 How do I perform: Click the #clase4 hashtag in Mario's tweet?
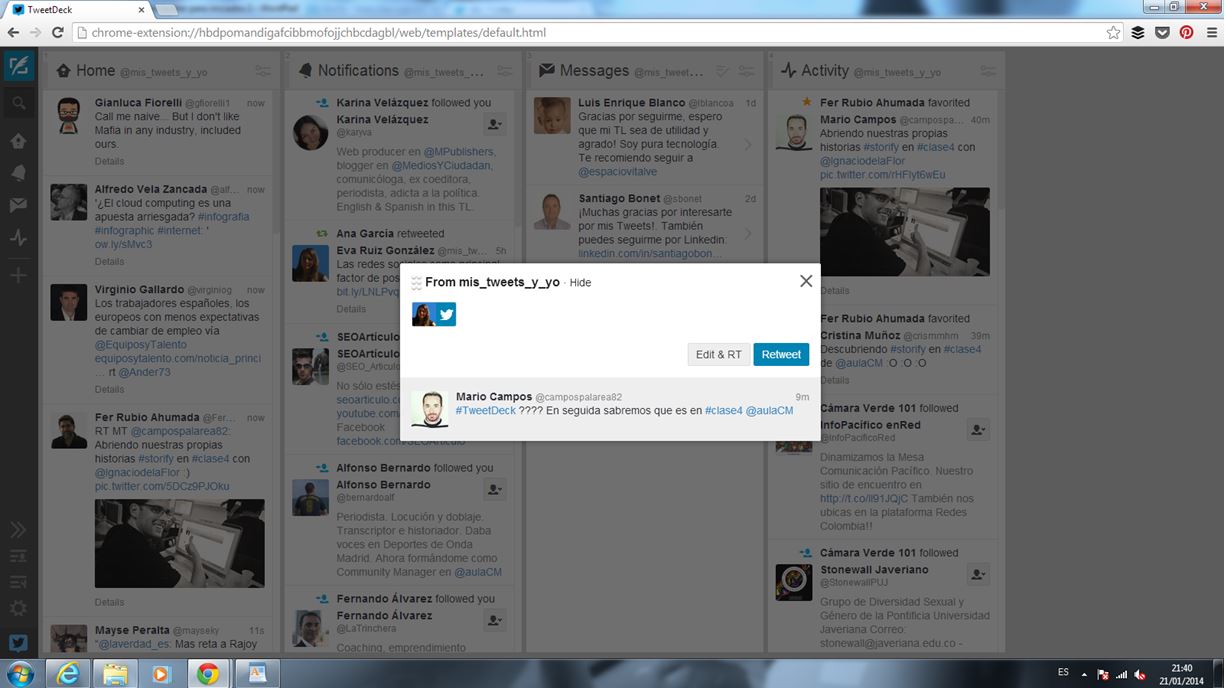pos(723,411)
